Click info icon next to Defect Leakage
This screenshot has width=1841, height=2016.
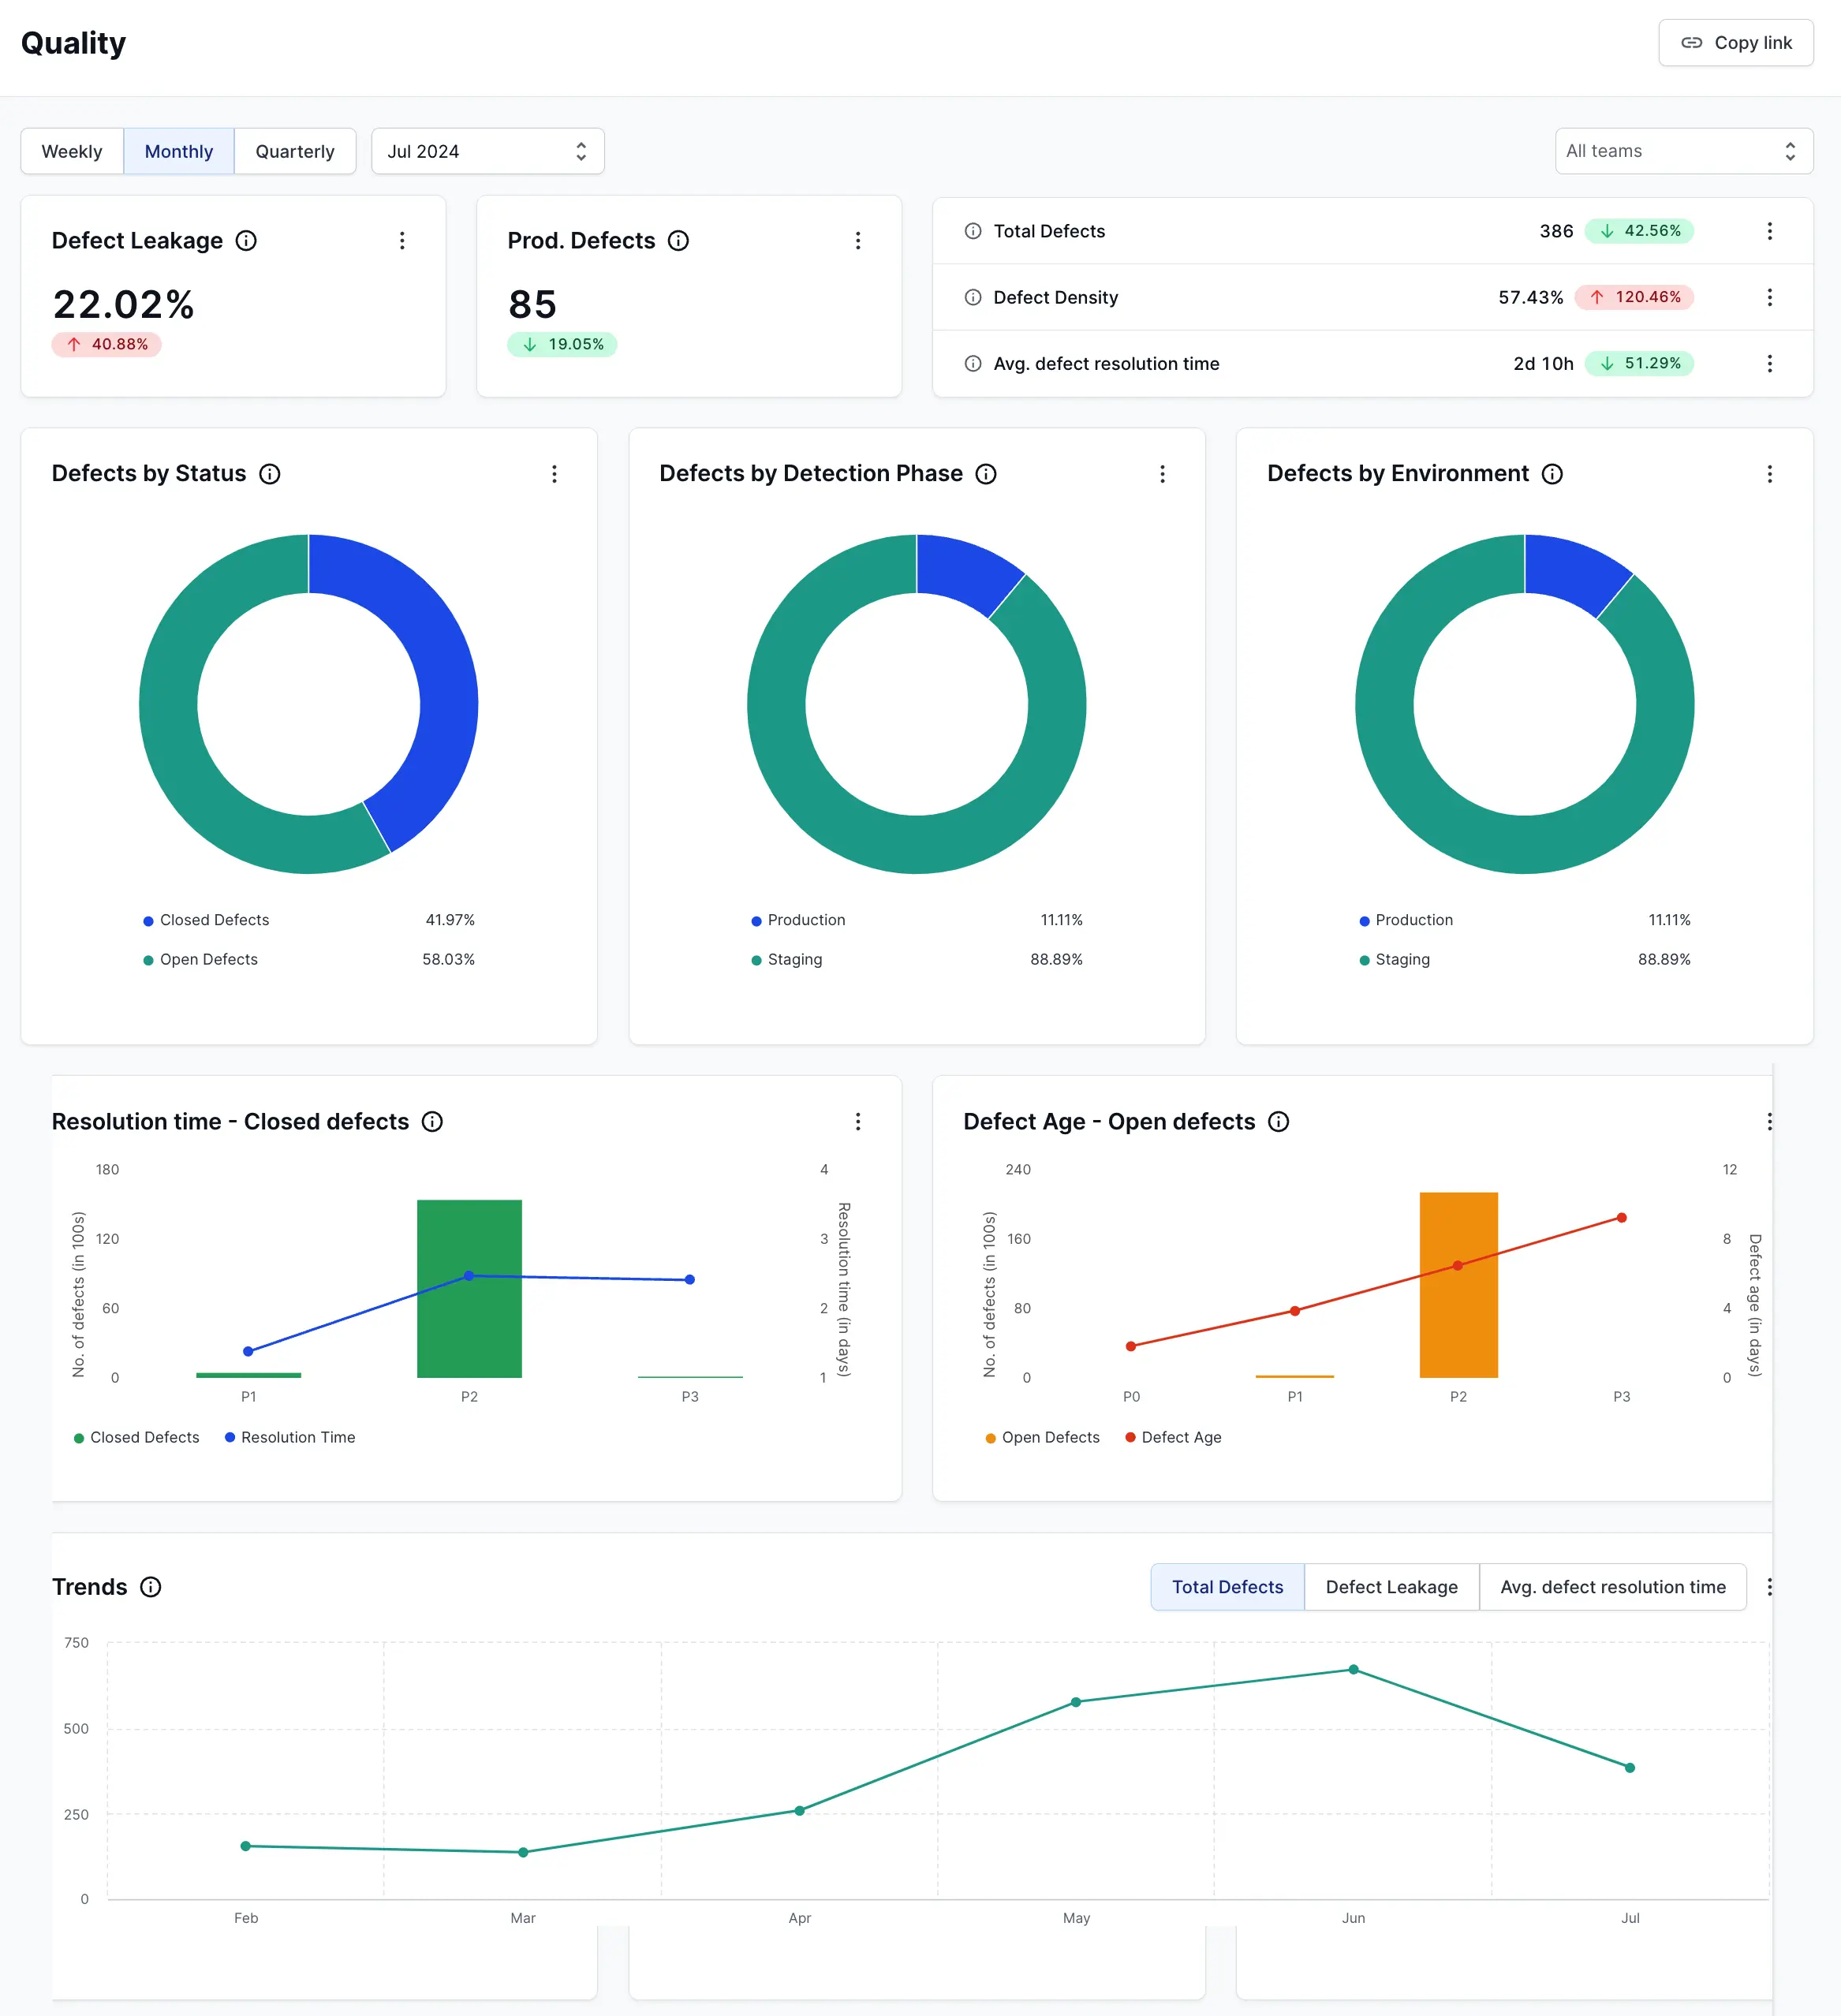(x=246, y=241)
